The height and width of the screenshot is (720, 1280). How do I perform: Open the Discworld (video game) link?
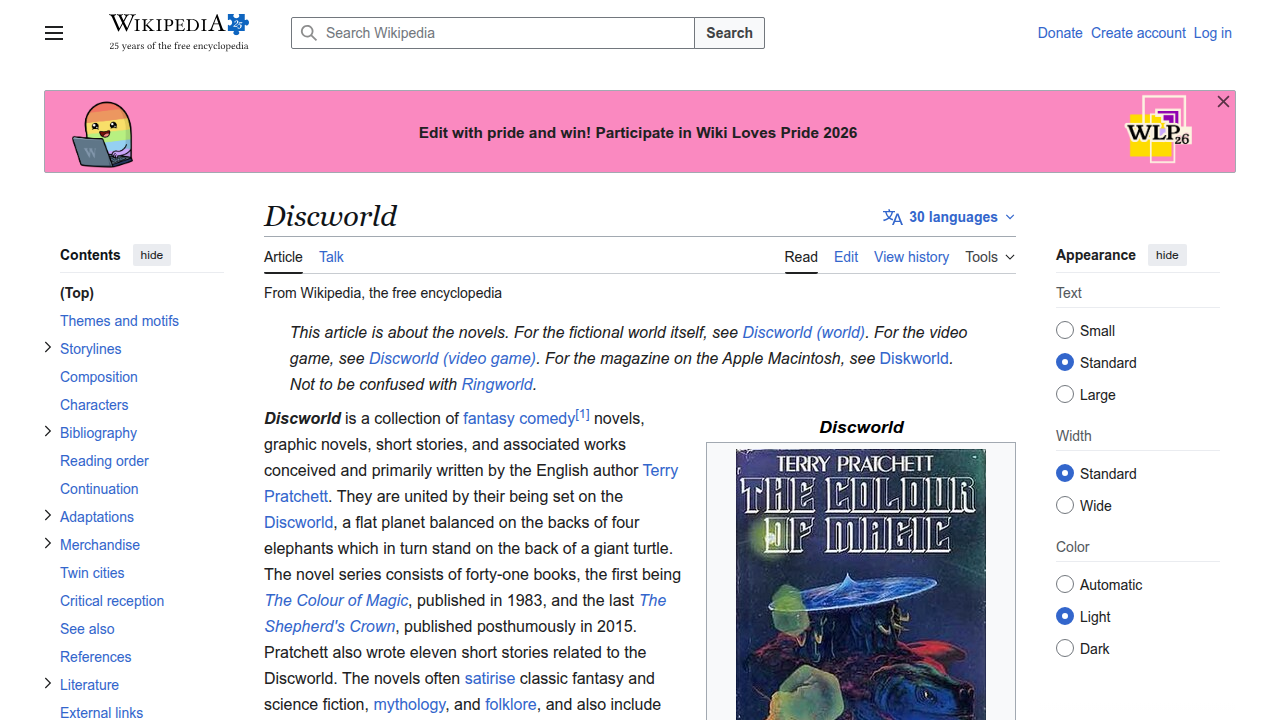point(453,358)
